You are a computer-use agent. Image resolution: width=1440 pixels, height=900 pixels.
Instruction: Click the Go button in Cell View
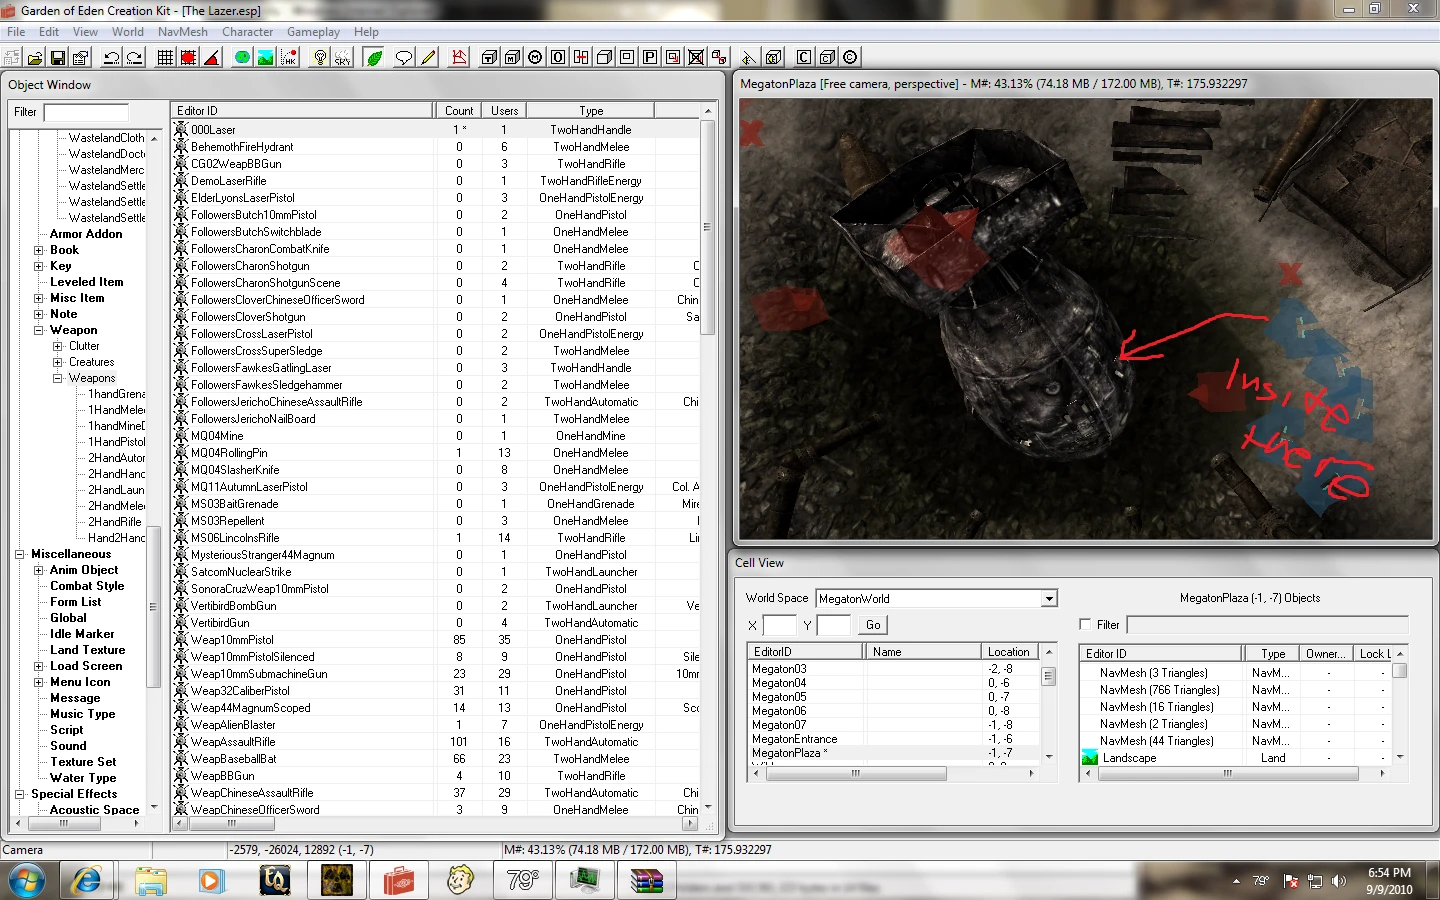tap(873, 625)
